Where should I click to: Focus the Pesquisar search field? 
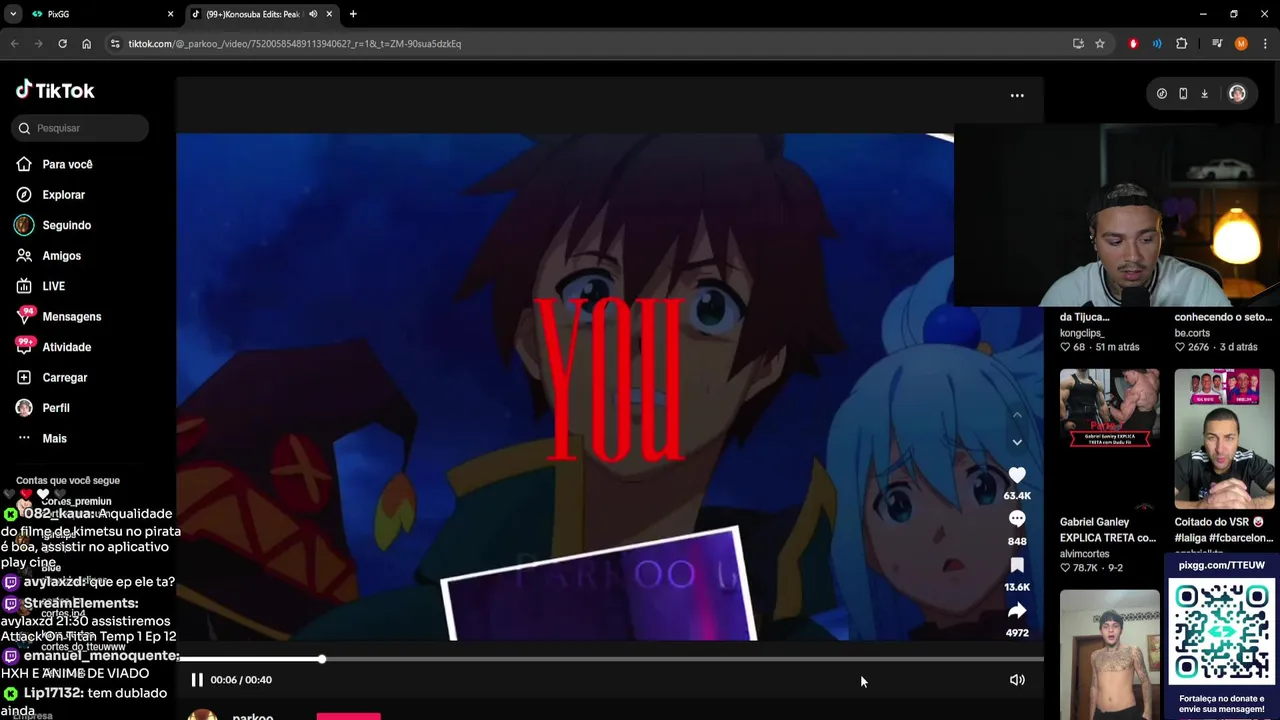point(81,128)
